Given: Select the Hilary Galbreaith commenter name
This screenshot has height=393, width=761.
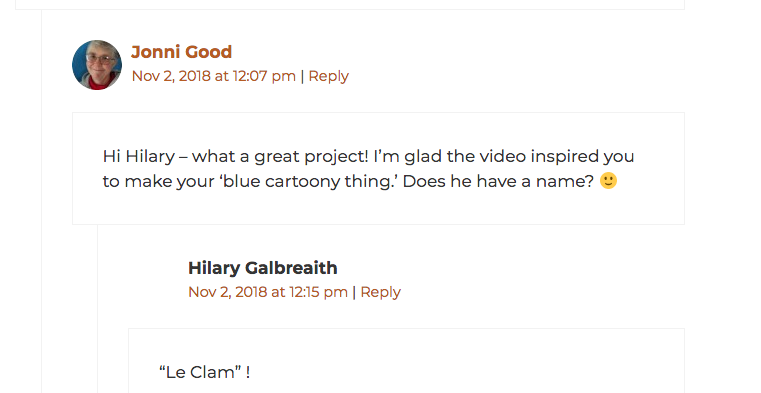Looking at the screenshot, I should [x=263, y=268].
